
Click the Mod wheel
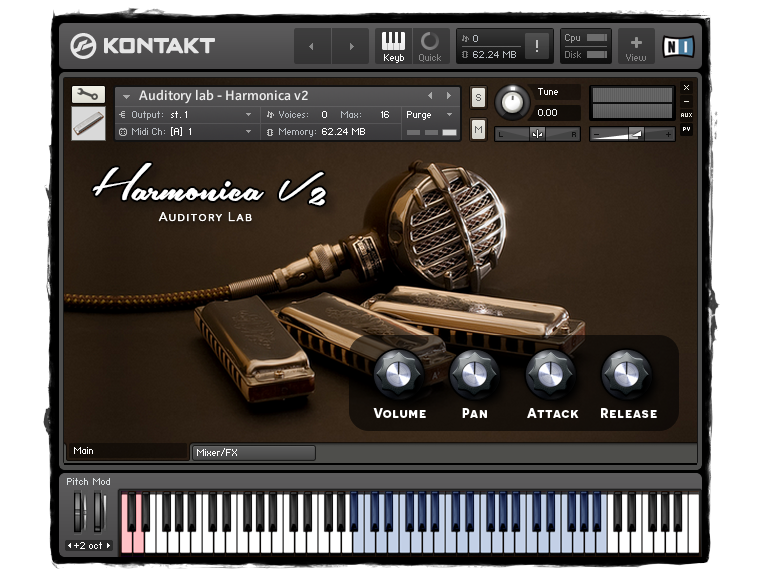[99, 511]
